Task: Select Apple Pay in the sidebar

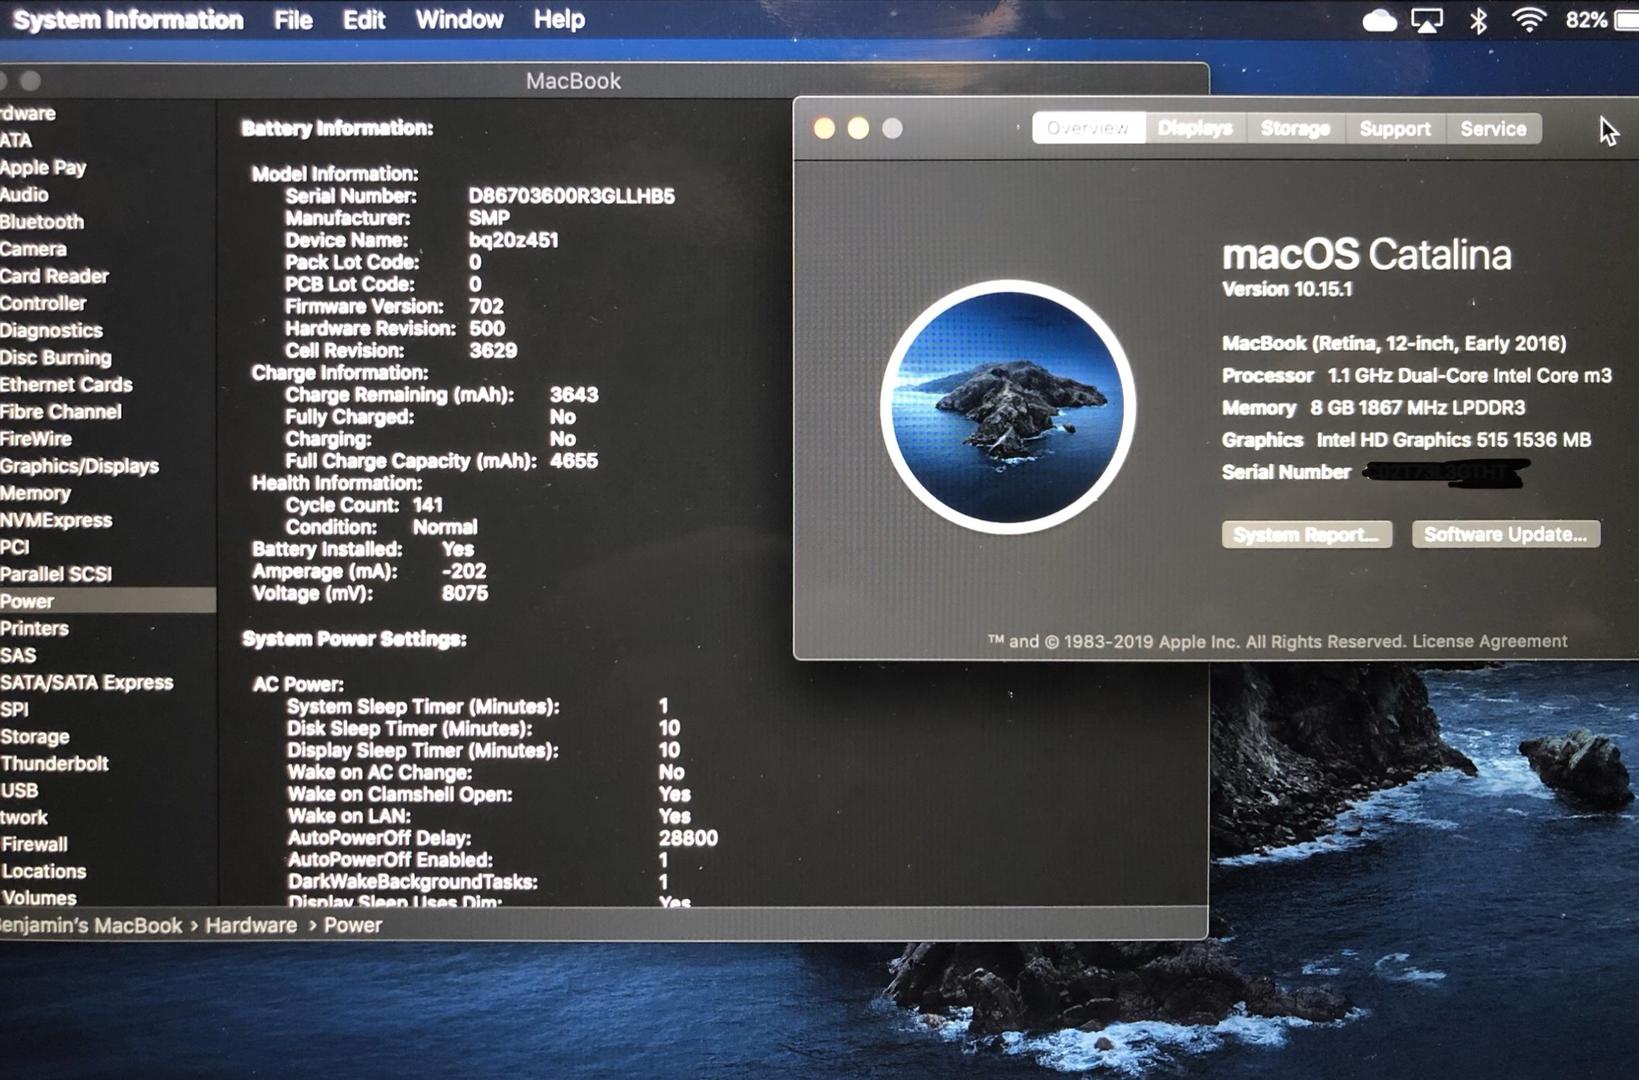Action: (x=43, y=167)
